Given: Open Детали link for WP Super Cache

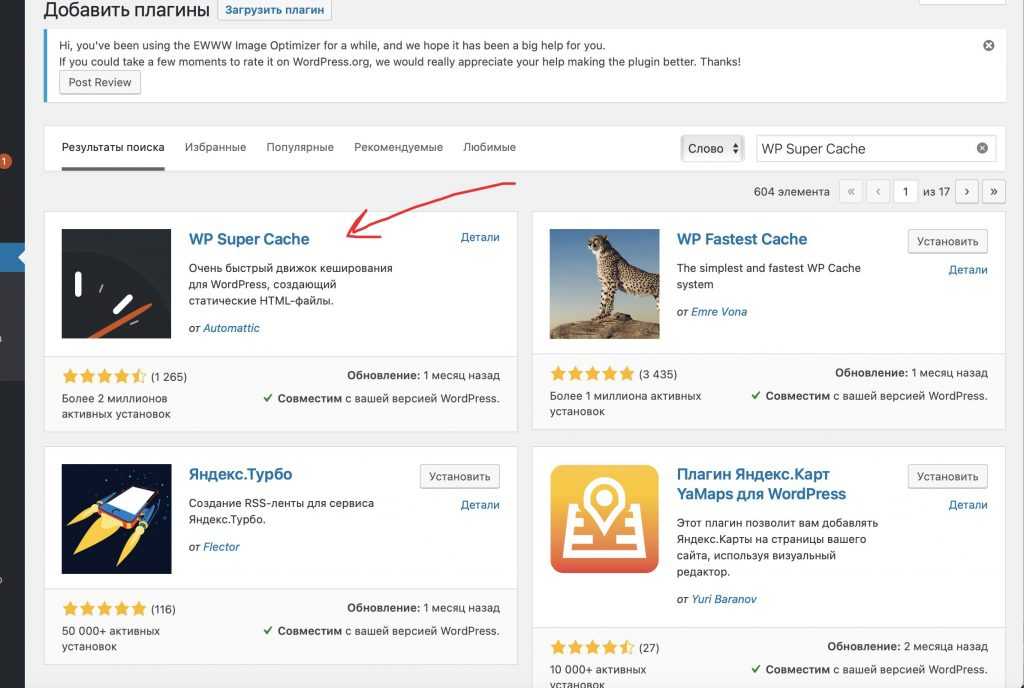Looking at the screenshot, I should [480, 238].
